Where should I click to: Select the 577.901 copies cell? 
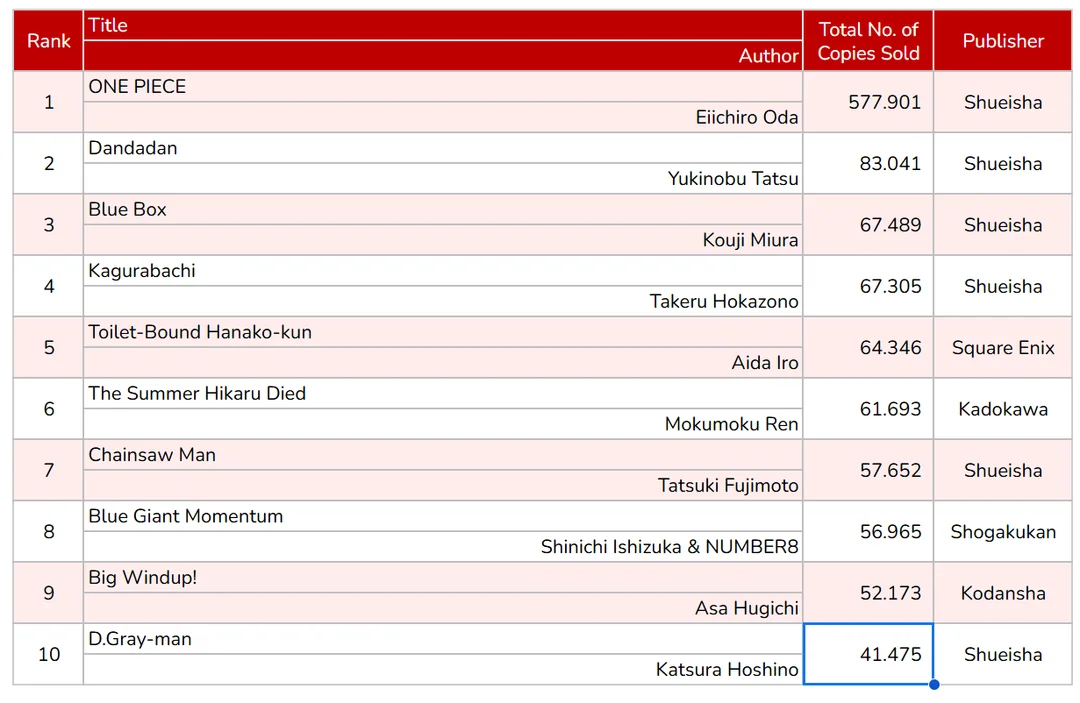[x=868, y=102]
